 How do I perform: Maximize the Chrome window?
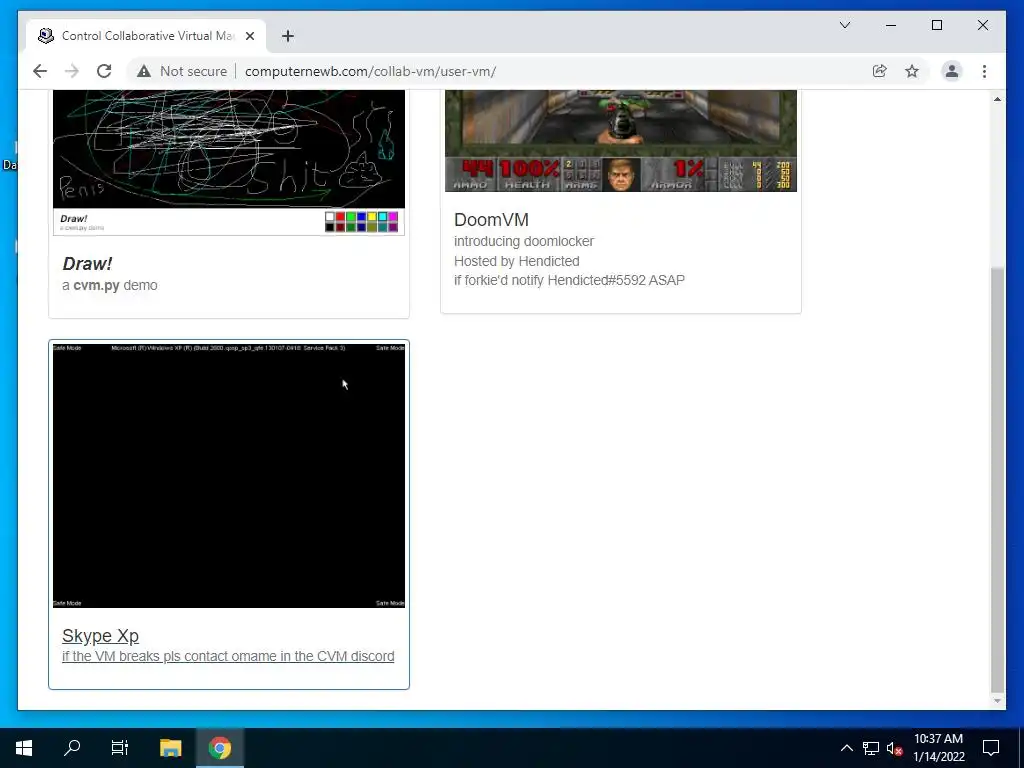936,25
